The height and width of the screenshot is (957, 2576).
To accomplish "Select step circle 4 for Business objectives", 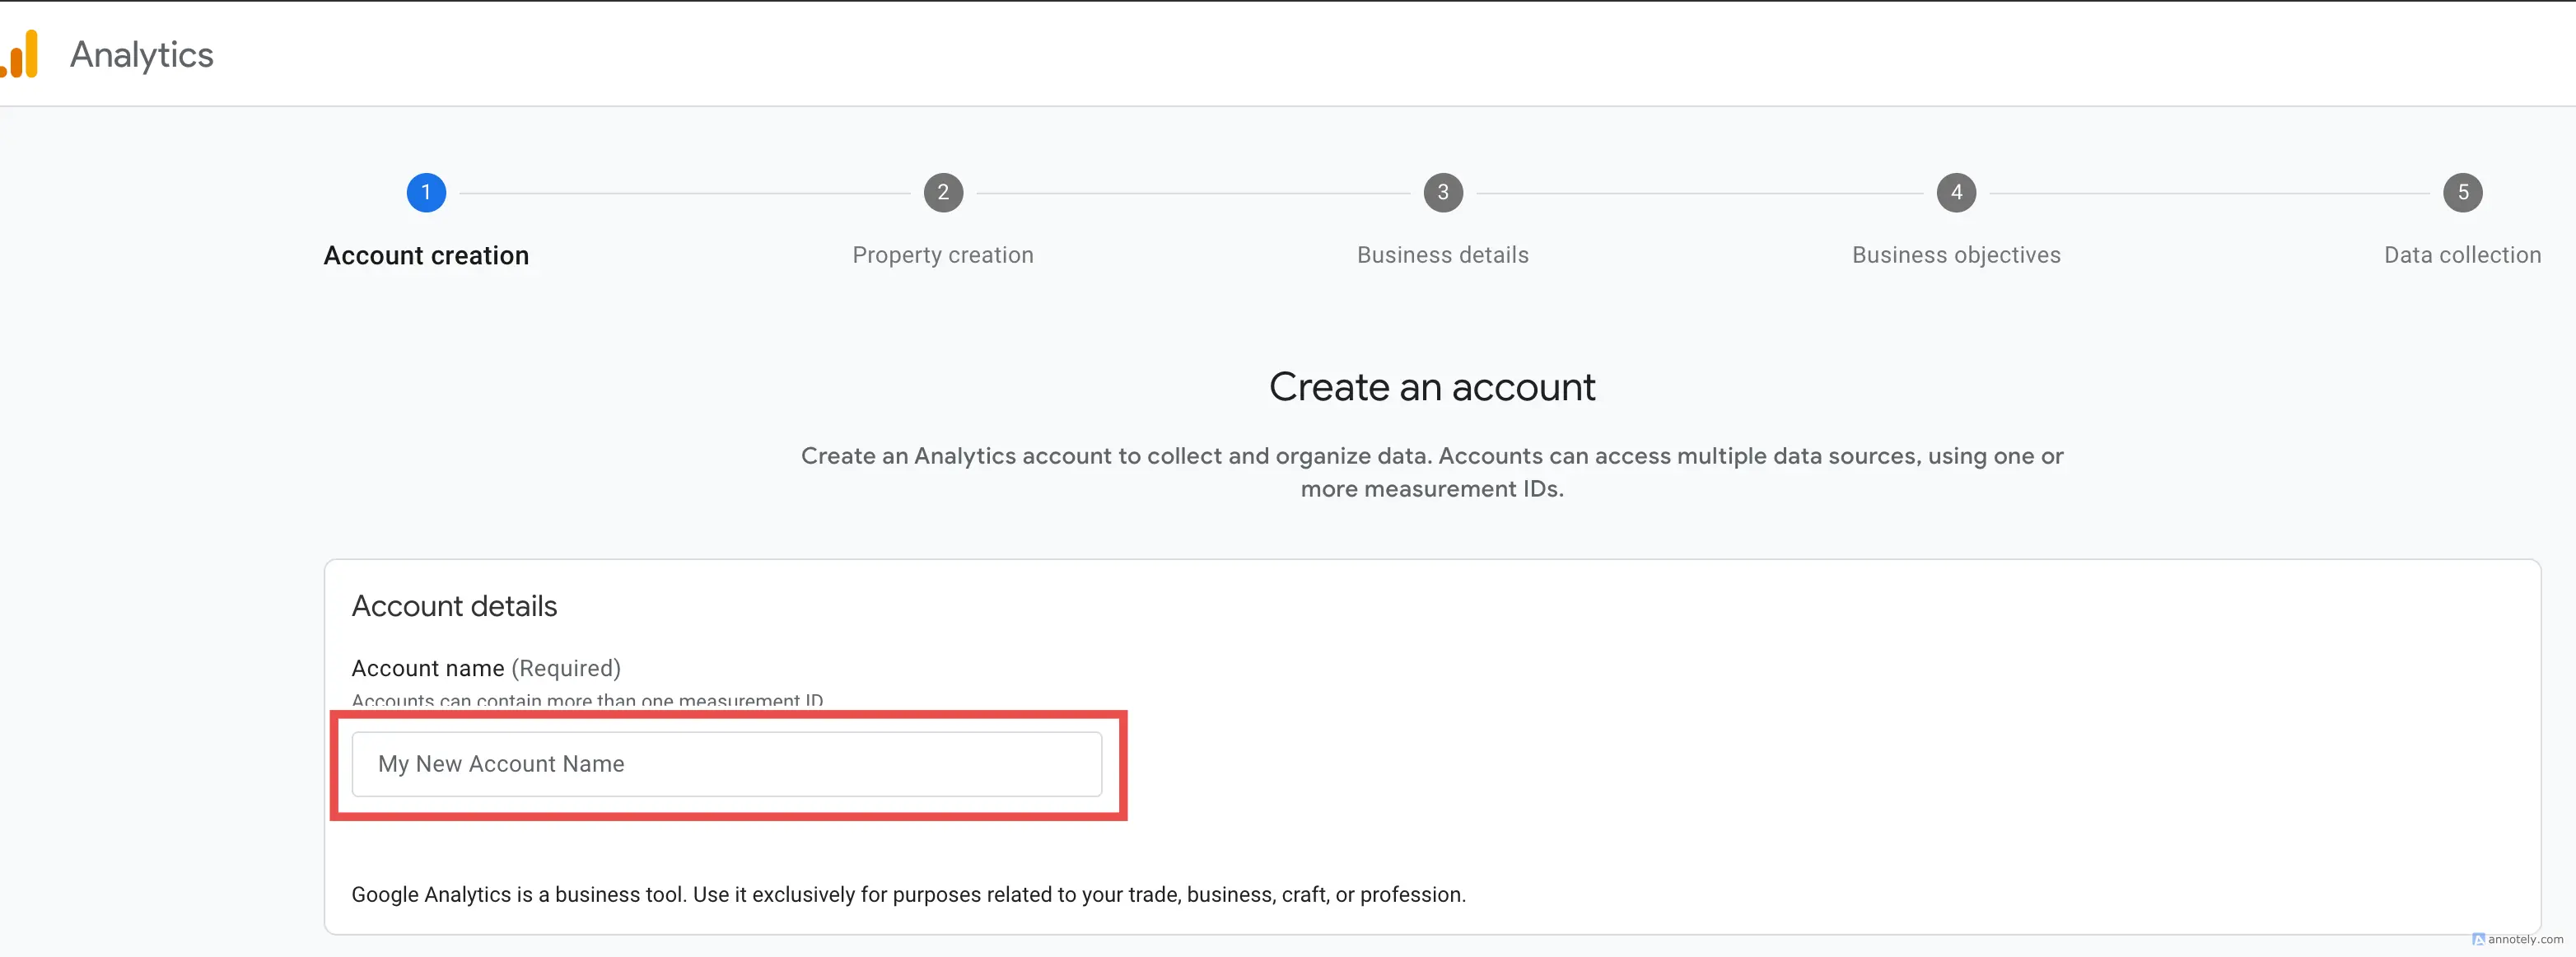I will pos(1956,193).
